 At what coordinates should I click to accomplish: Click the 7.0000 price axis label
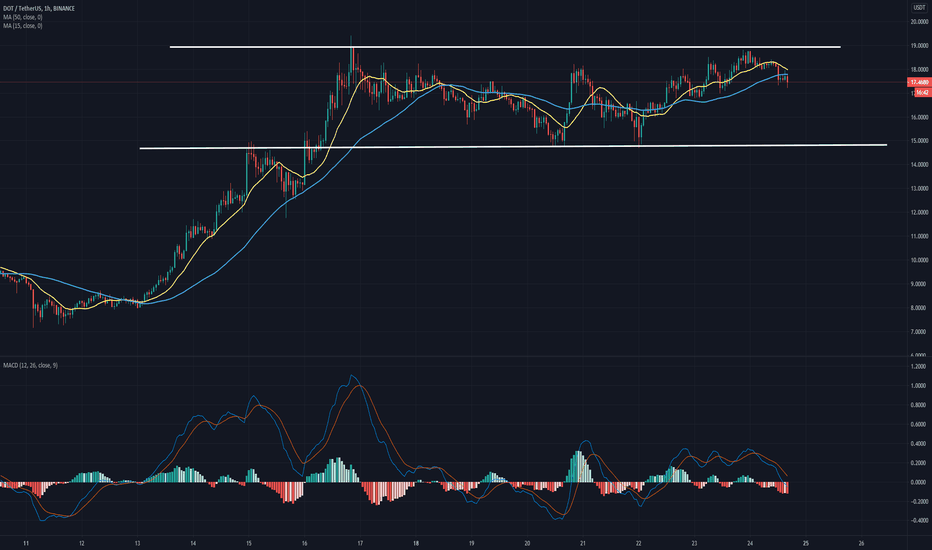click(x=920, y=331)
